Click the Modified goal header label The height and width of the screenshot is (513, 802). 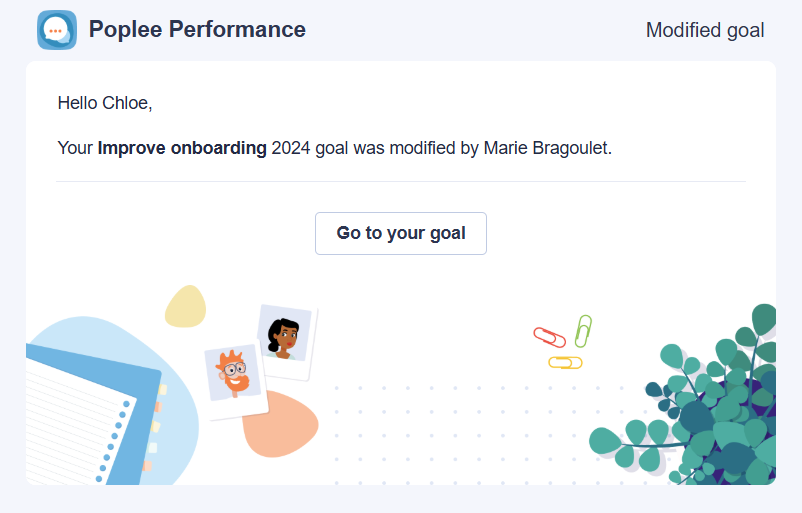click(705, 30)
